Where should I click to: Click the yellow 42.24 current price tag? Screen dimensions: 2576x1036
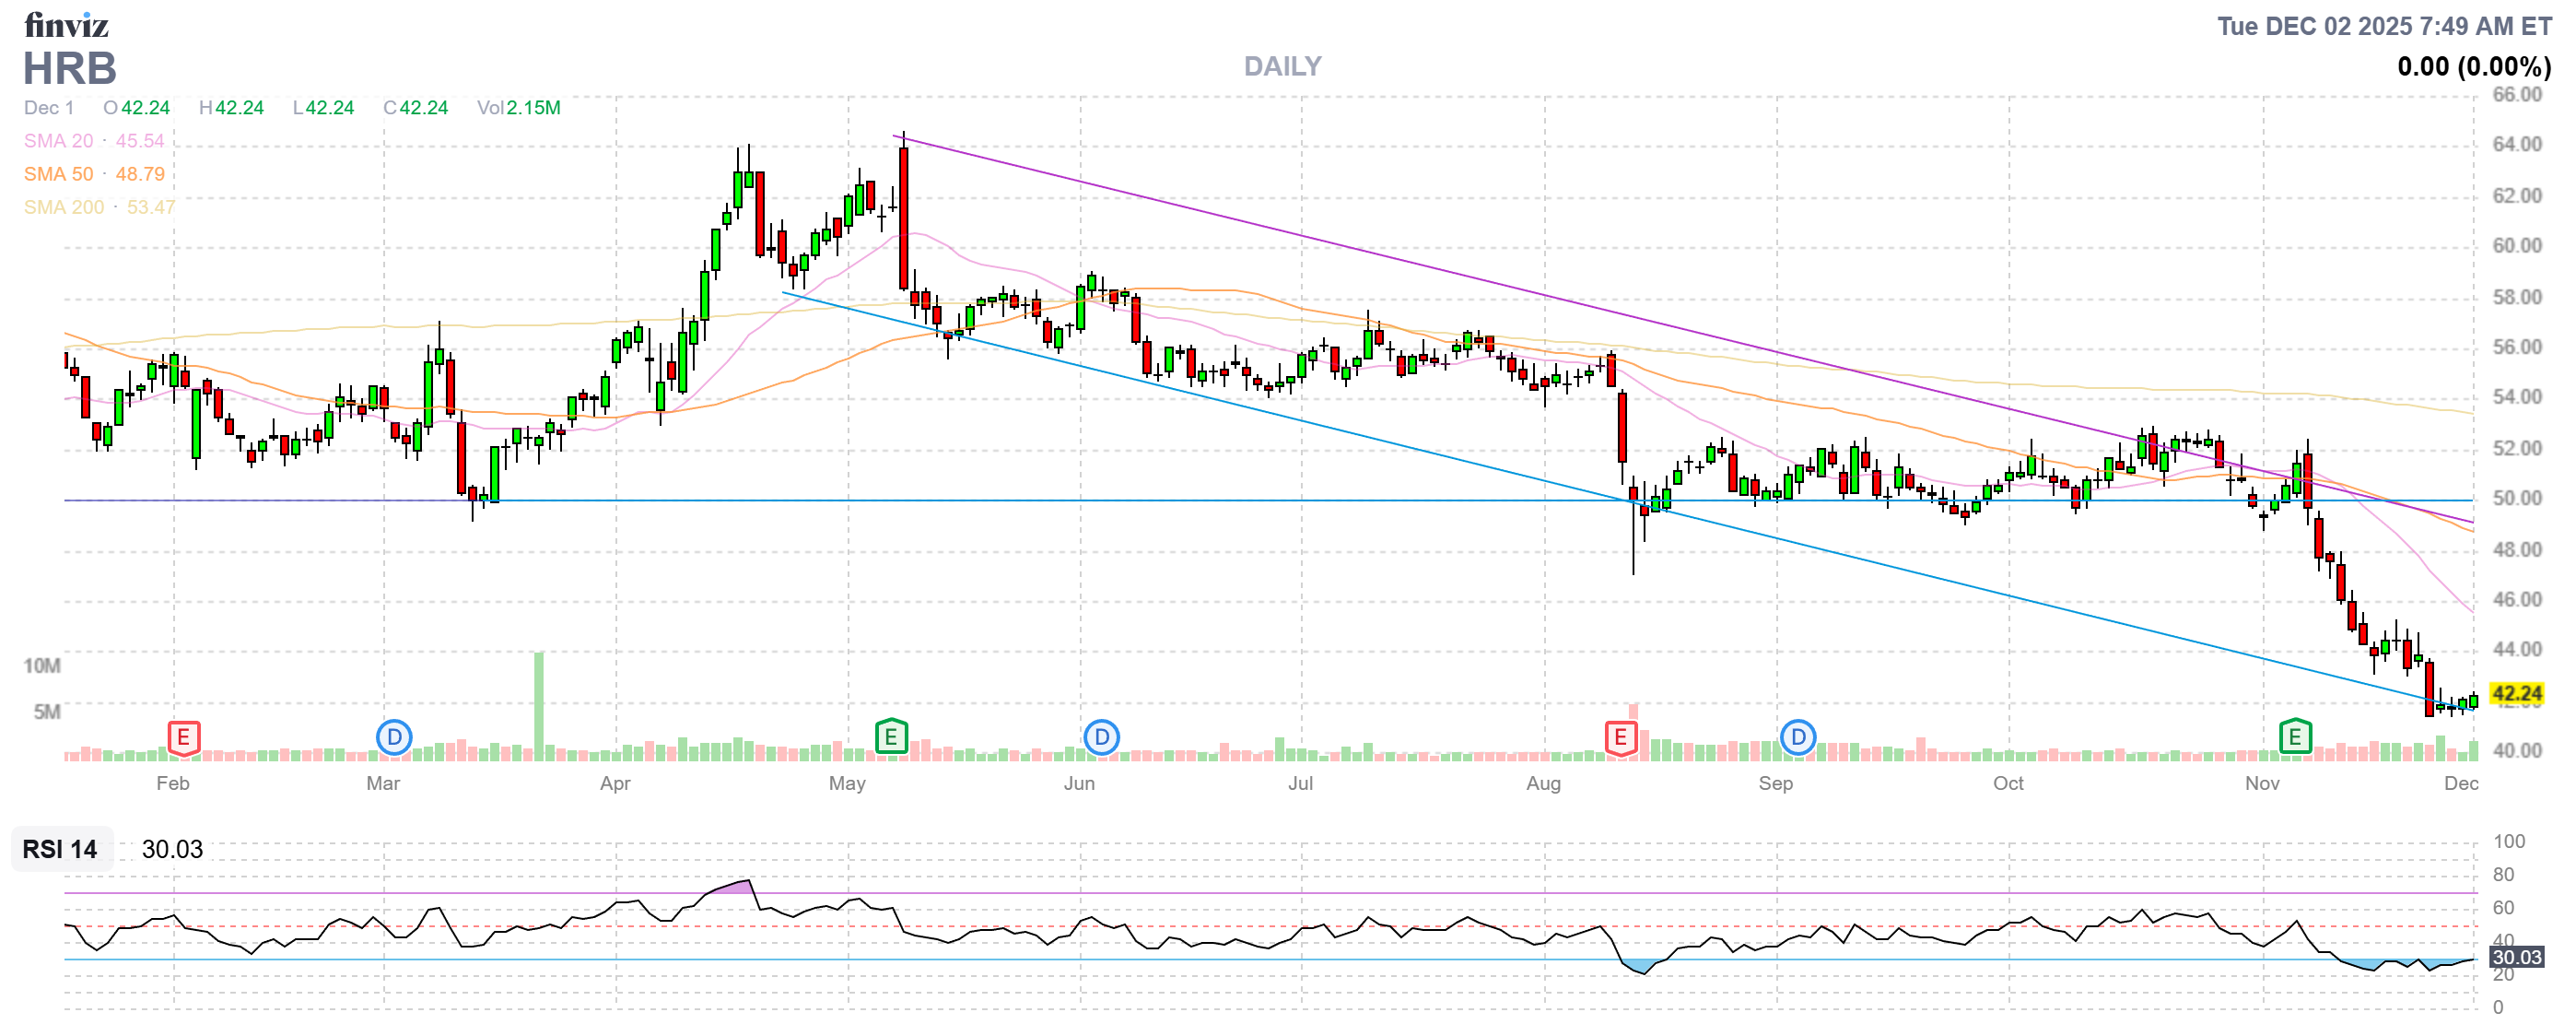(x=2515, y=693)
